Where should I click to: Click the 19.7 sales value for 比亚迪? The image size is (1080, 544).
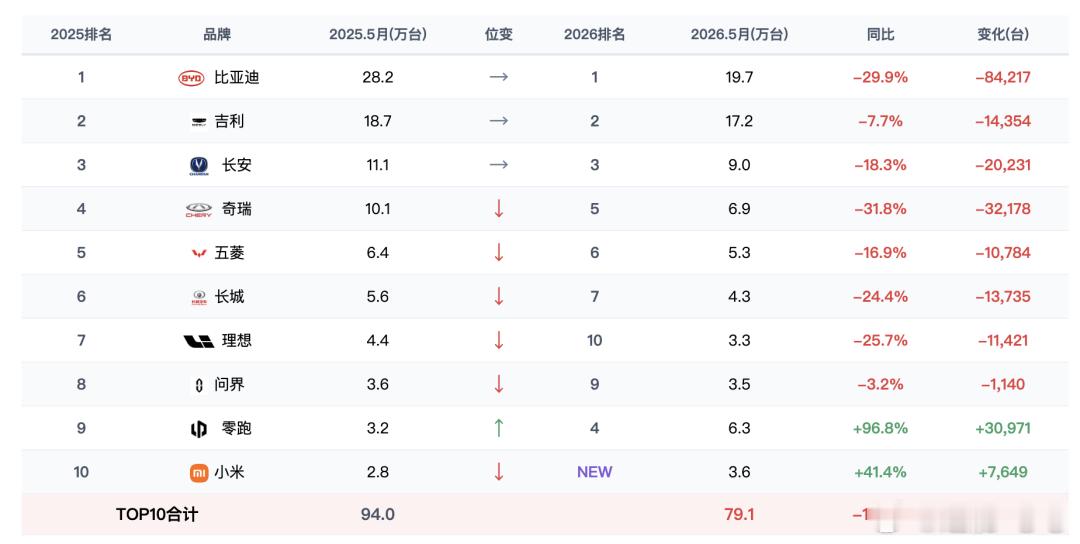tap(739, 77)
